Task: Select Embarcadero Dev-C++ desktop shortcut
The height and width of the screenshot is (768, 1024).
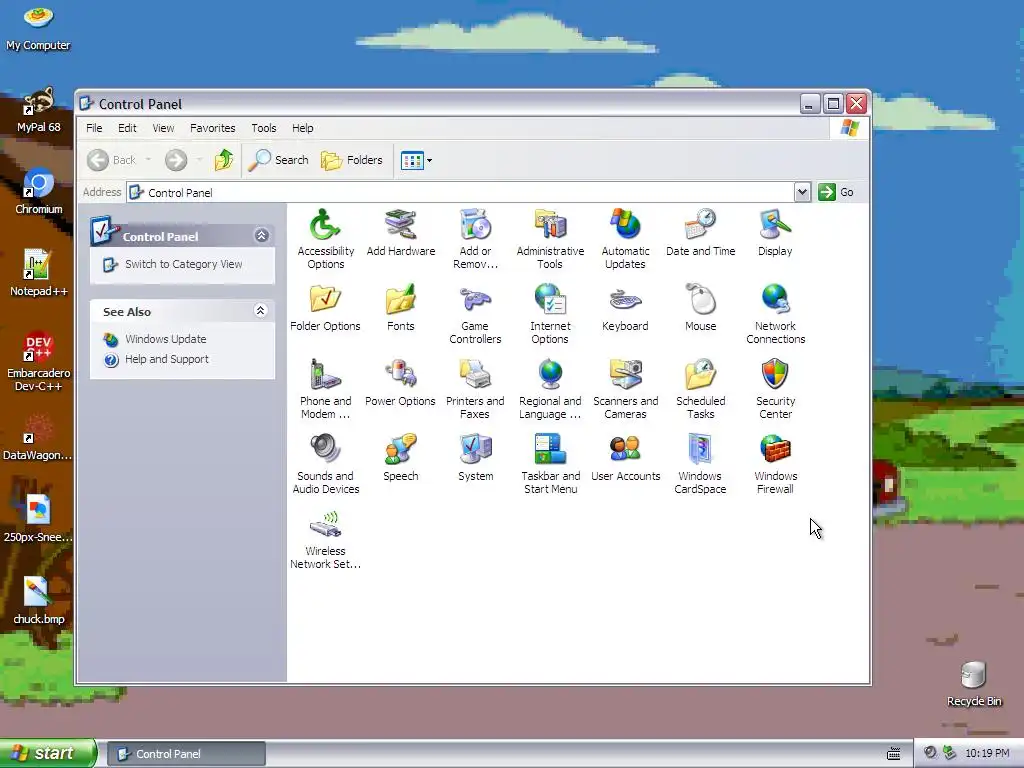Action: pos(39,361)
